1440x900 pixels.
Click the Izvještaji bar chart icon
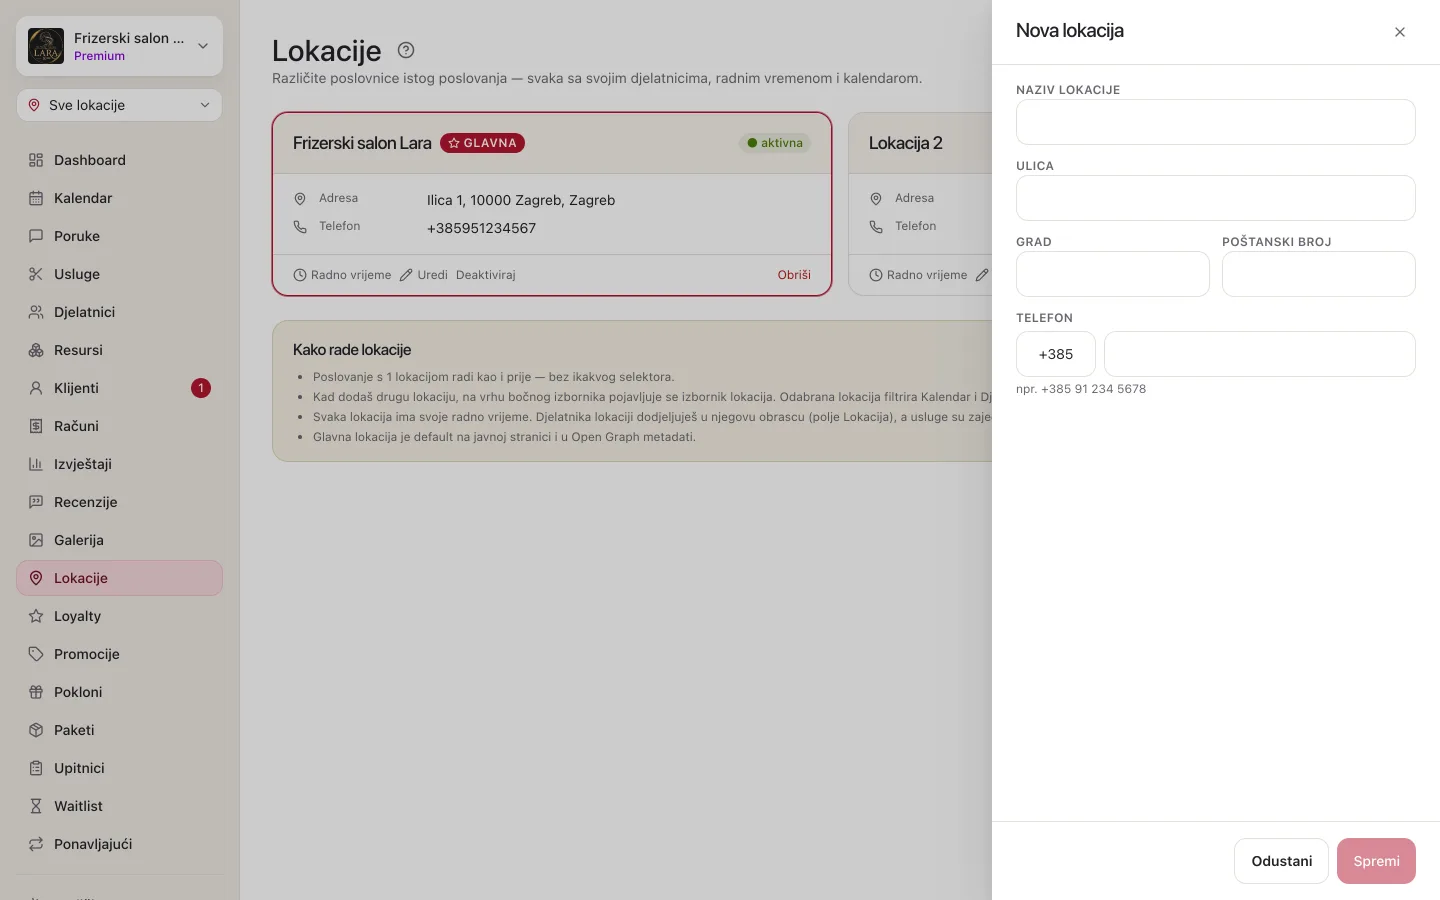[36, 464]
